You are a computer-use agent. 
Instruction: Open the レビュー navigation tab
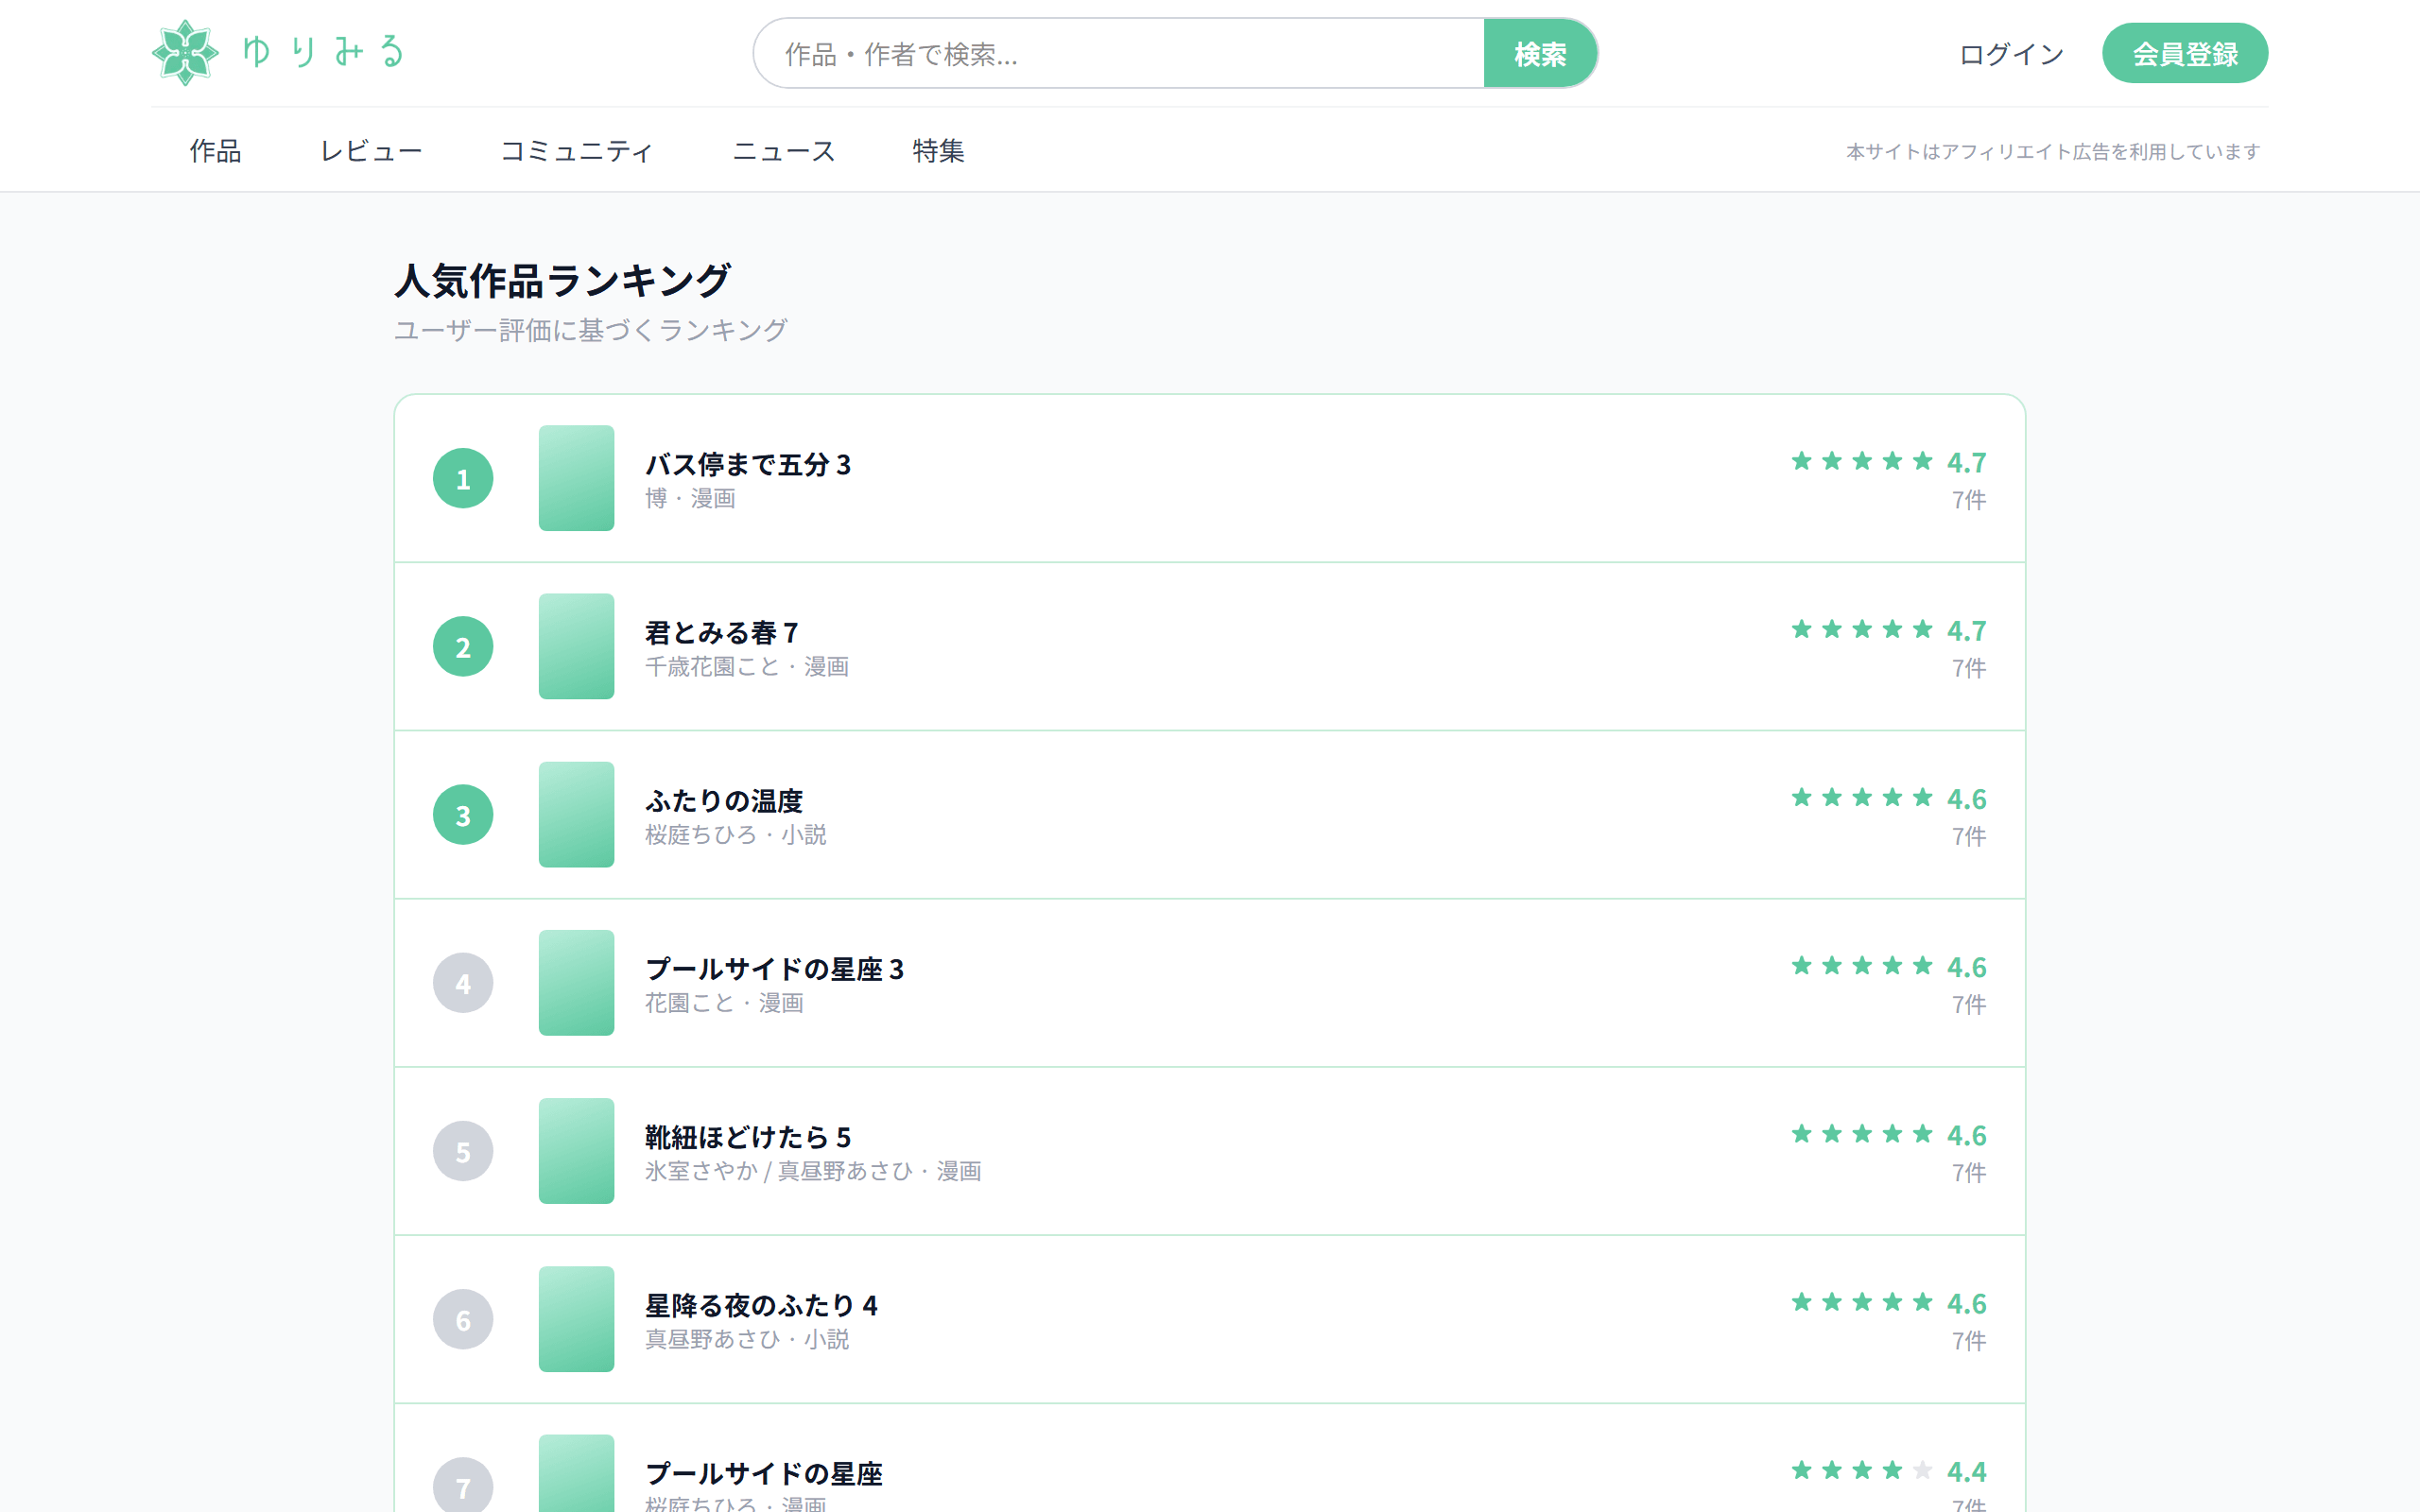point(371,151)
